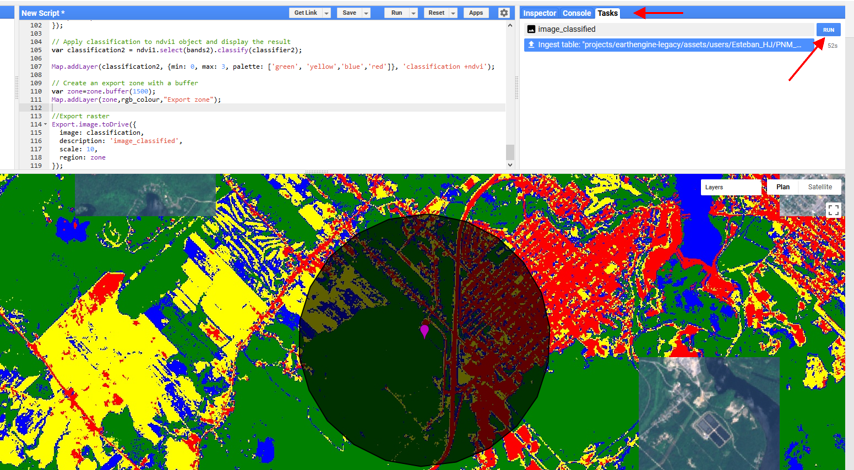Screen dimensions: 854x470
Task: Click the Get Link button
Action: pyautogui.click(x=306, y=13)
